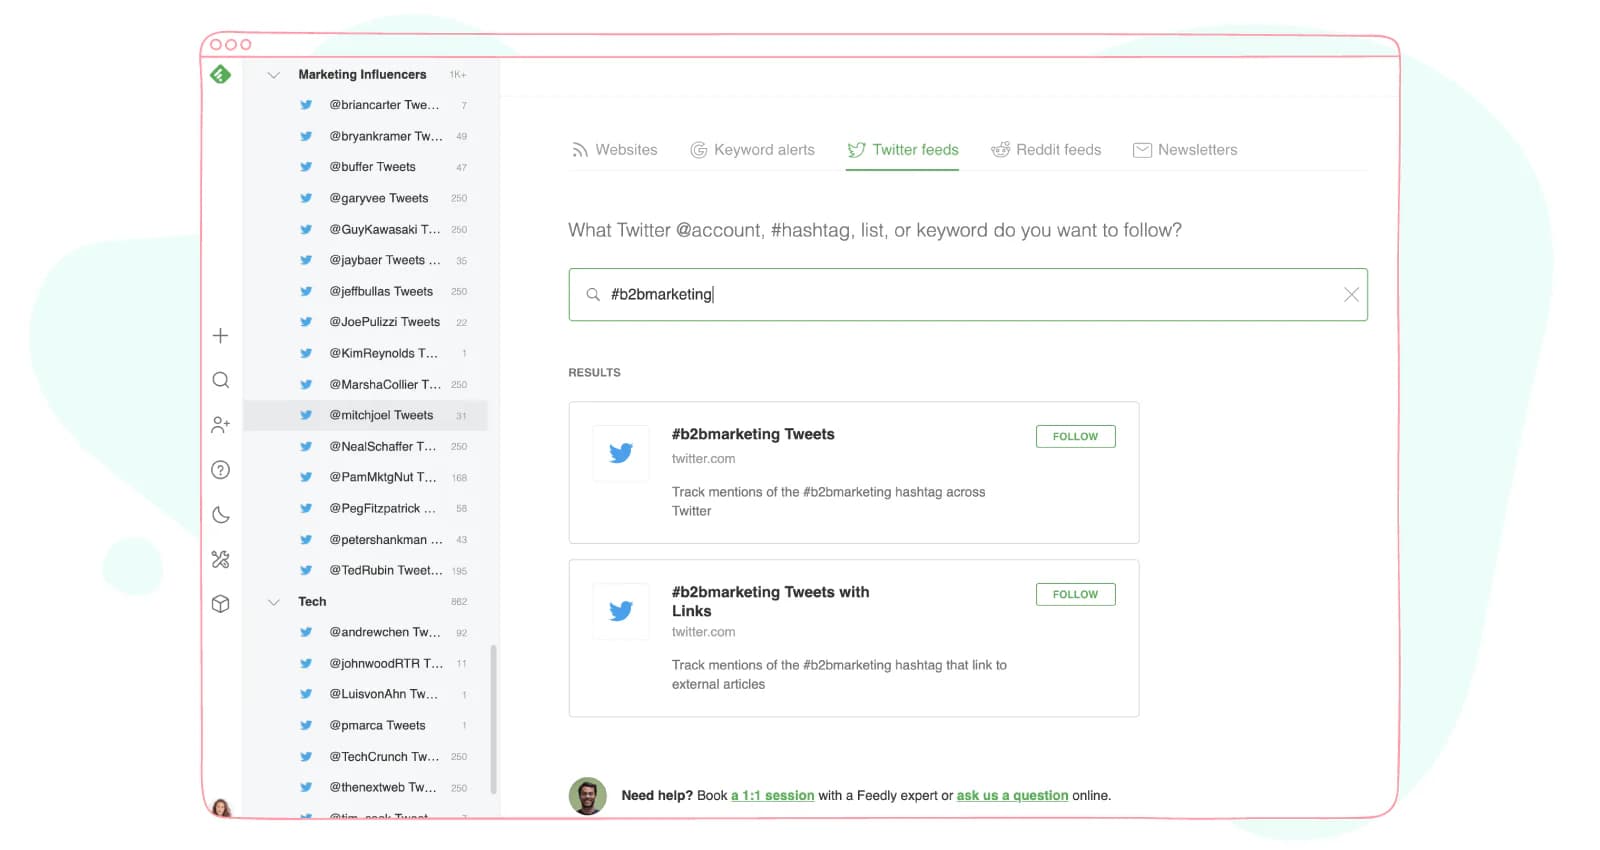Switch to the Keyword alerts tab
The width and height of the screenshot is (1600, 850).
(752, 150)
